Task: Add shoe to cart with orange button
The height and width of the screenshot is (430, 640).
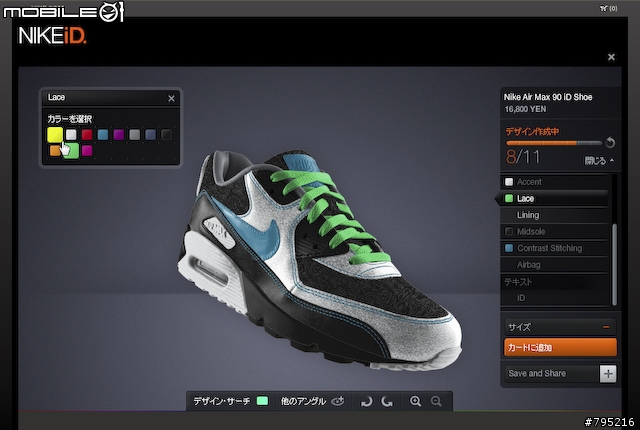Action: pos(560,347)
